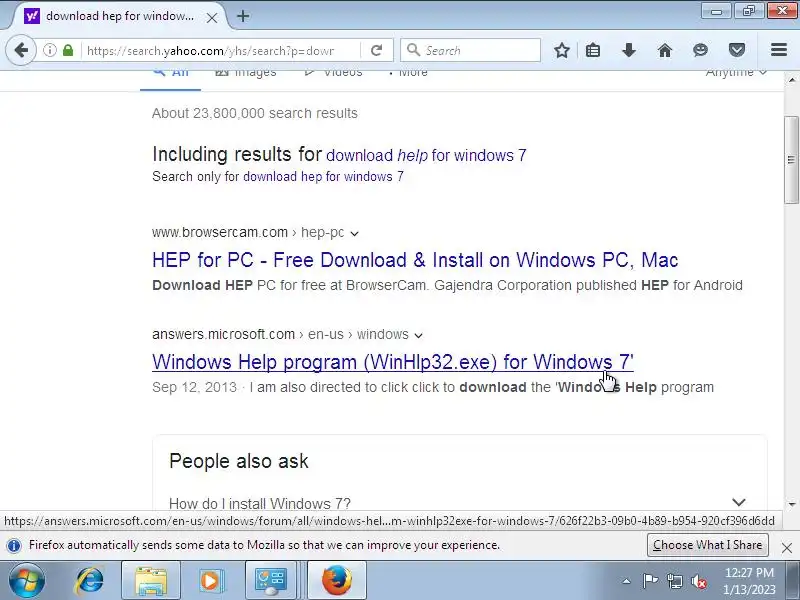
Task: Open 'Windows Help program (WinHlp32.exe)' result
Action: click(x=393, y=362)
